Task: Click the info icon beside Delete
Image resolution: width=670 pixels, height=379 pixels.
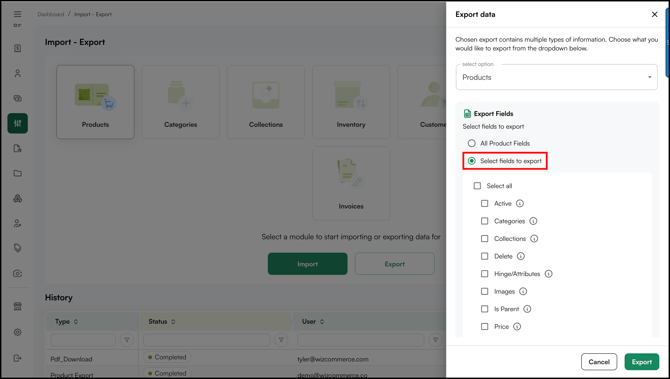Action: [520, 256]
